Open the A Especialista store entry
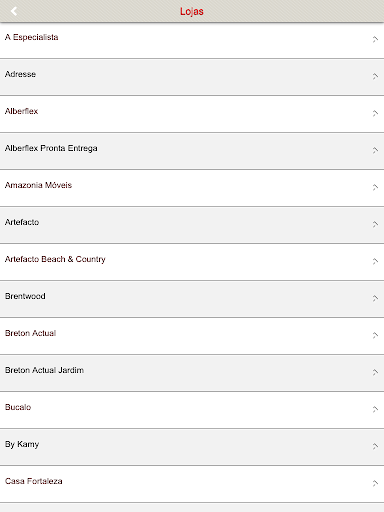Image resolution: width=384 pixels, height=512 pixels. point(192,41)
